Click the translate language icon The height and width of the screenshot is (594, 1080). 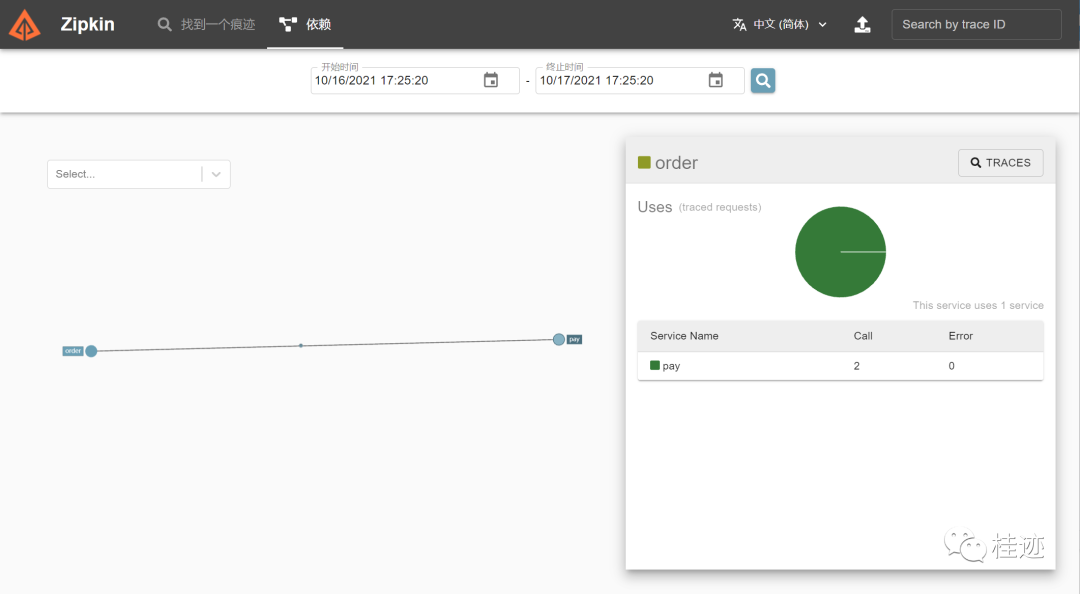pos(740,25)
